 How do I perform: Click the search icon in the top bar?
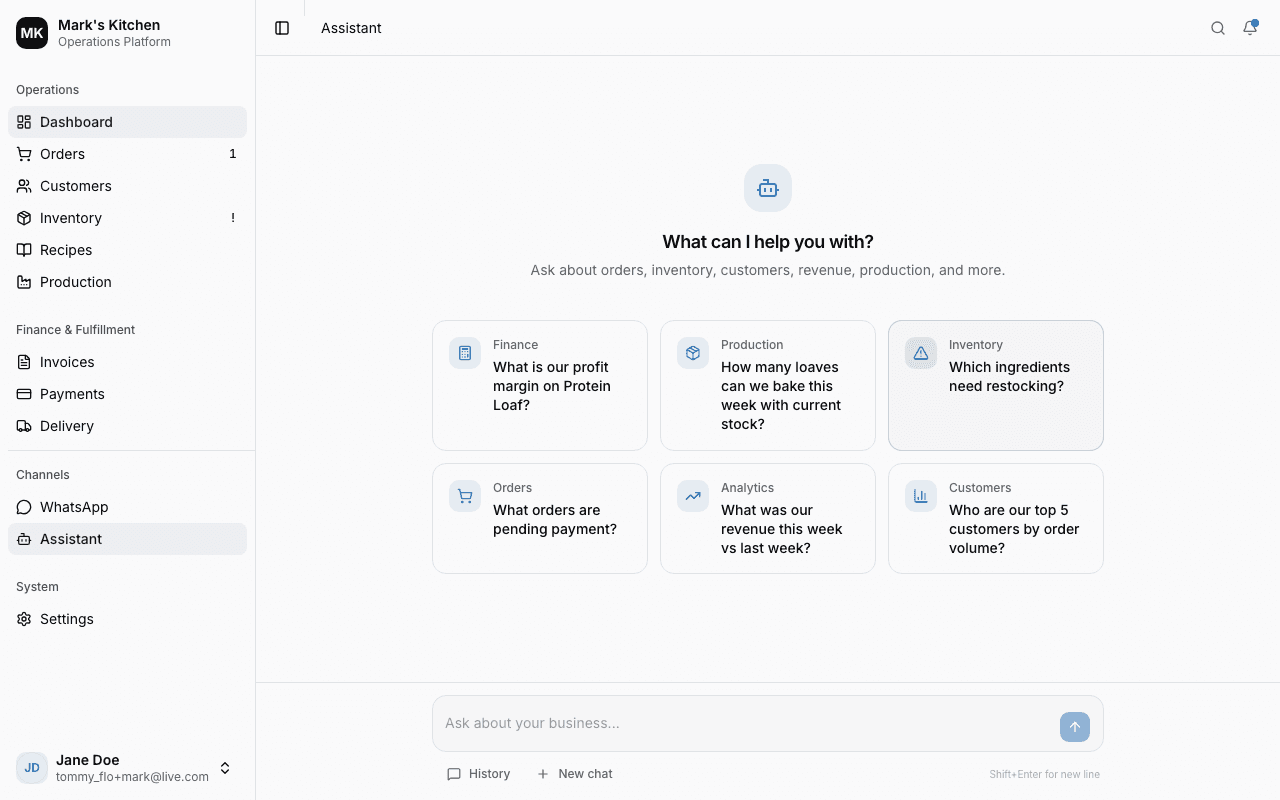pos(1218,28)
